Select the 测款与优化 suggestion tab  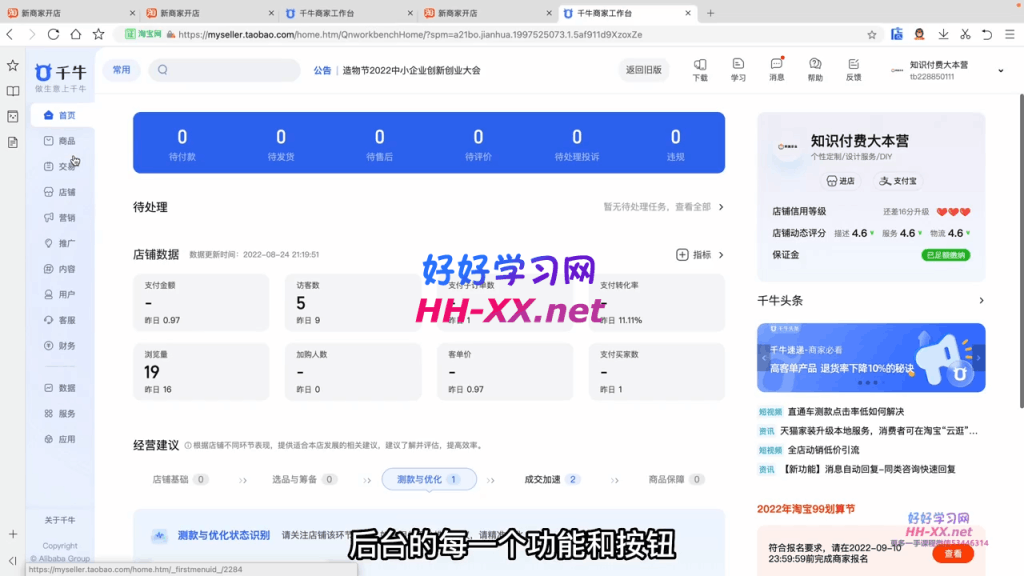pyautogui.click(x=429, y=479)
